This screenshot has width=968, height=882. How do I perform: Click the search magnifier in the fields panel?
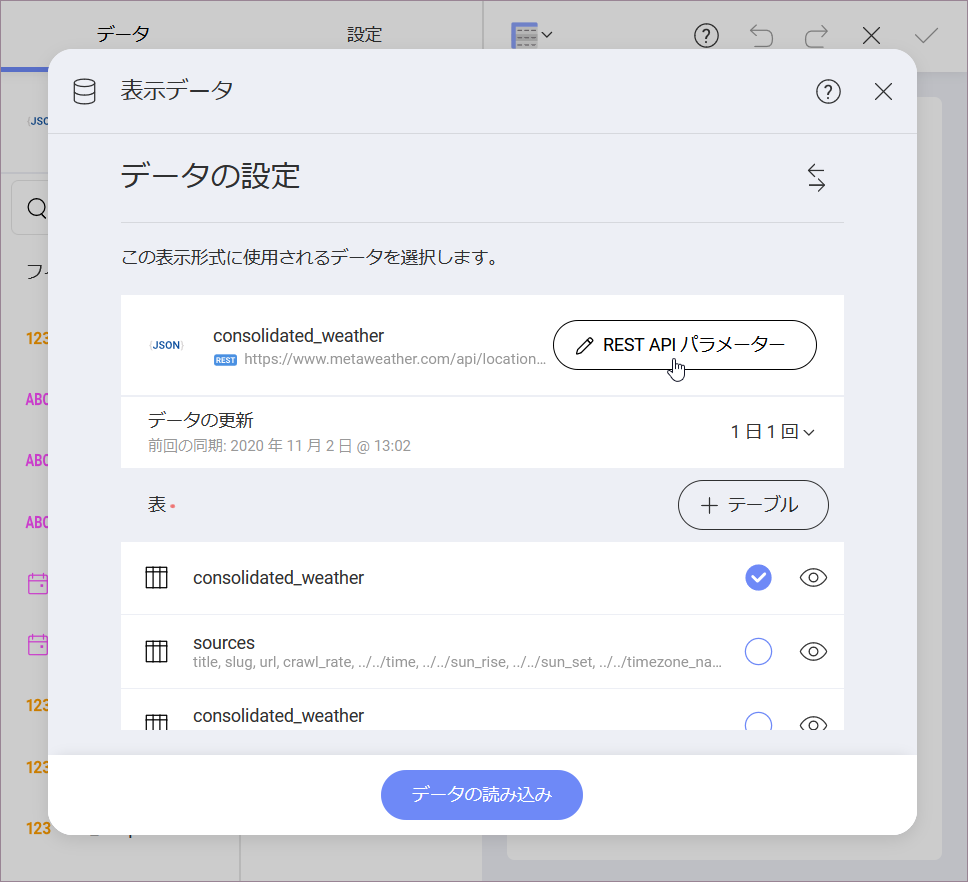click(37, 208)
